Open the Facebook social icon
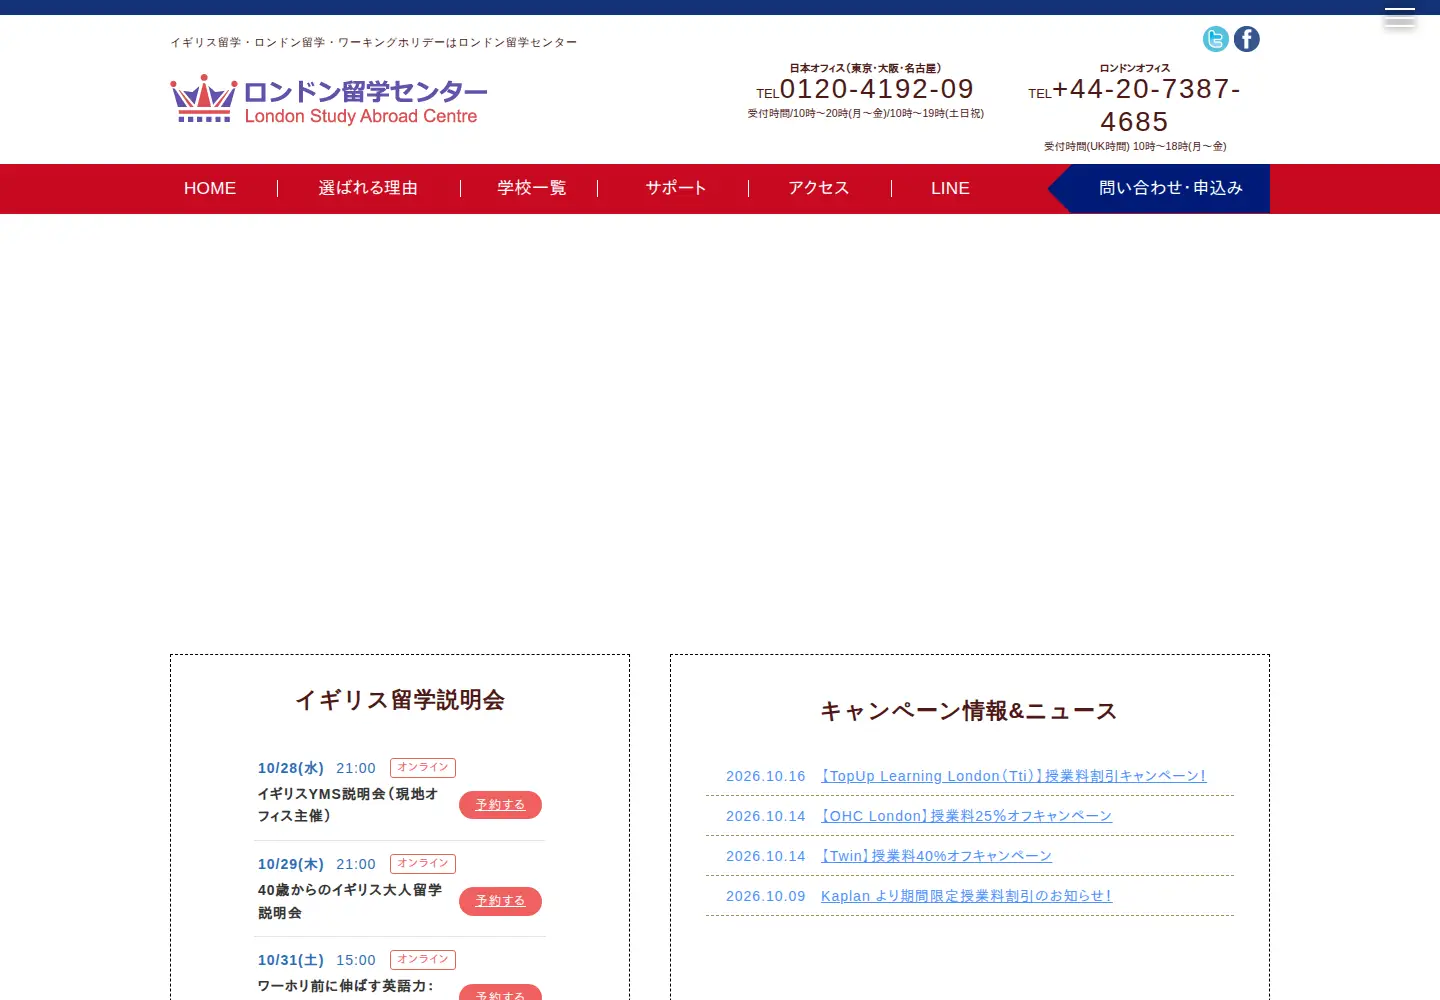Image resolution: width=1440 pixels, height=1000 pixels. [x=1246, y=39]
